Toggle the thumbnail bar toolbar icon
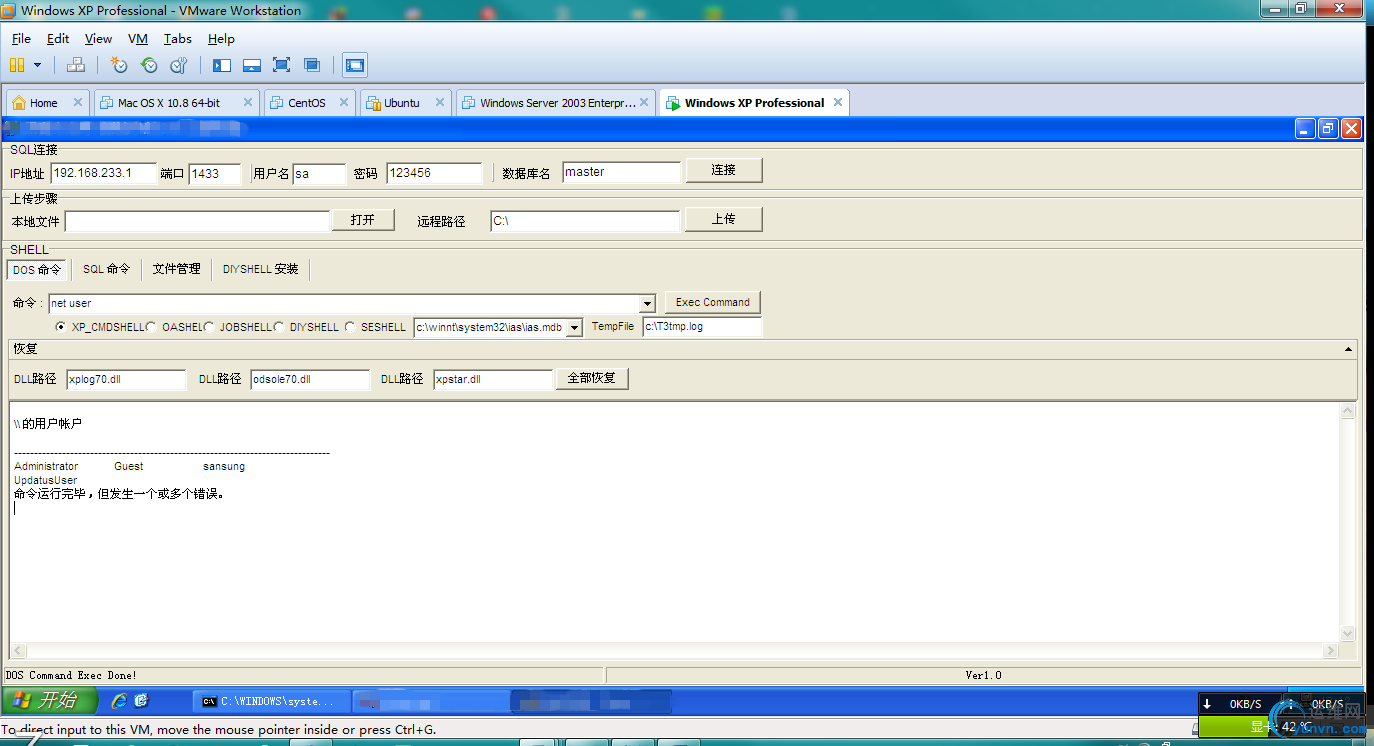Viewport: 1374px width, 746px height. coord(252,65)
